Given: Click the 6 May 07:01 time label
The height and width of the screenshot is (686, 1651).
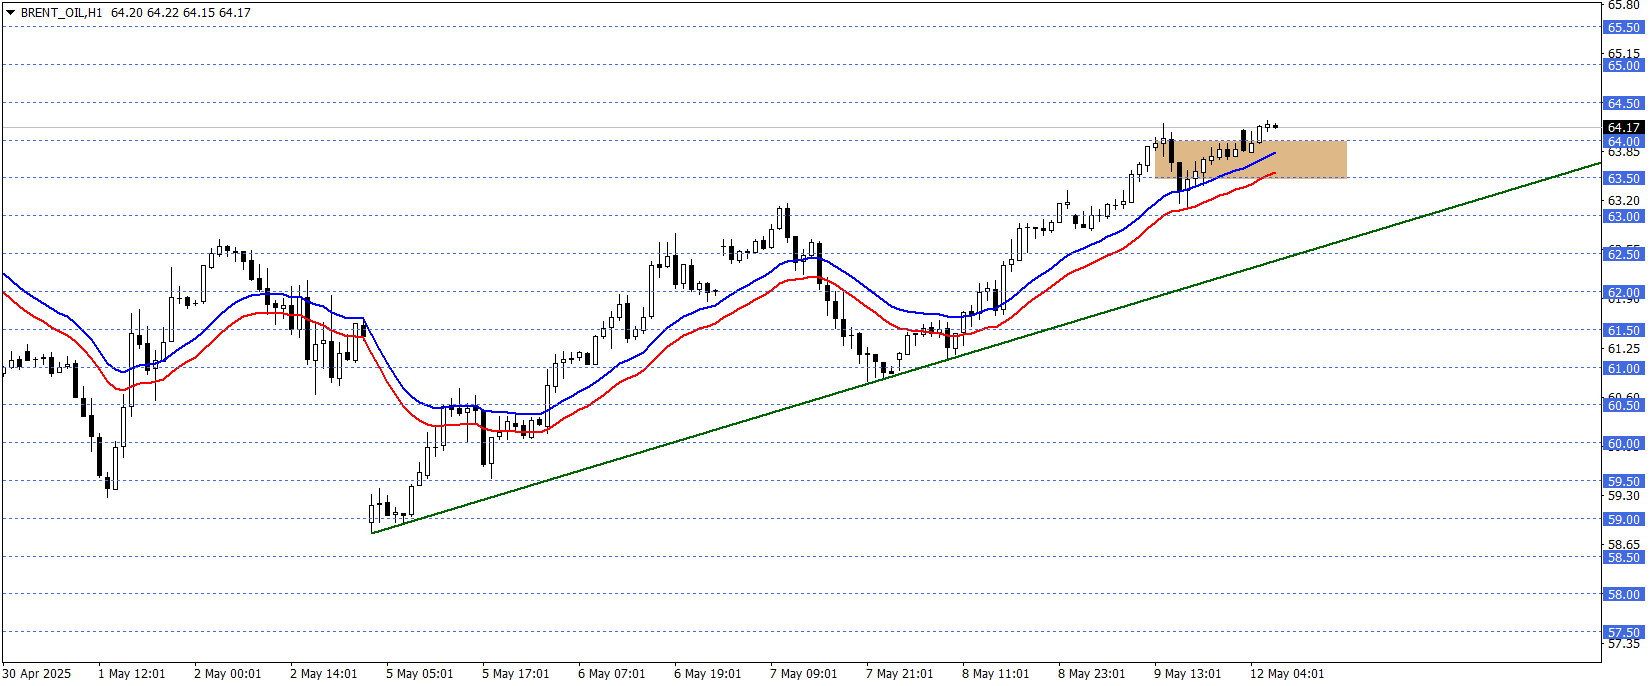Looking at the screenshot, I should pyautogui.click(x=612, y=673).
